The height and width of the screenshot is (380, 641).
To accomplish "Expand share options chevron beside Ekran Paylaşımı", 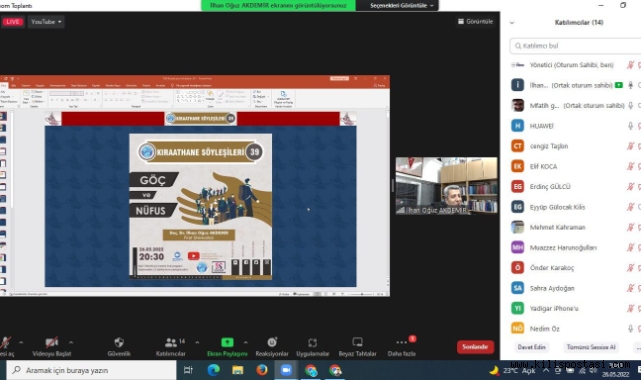I will 245,342.
